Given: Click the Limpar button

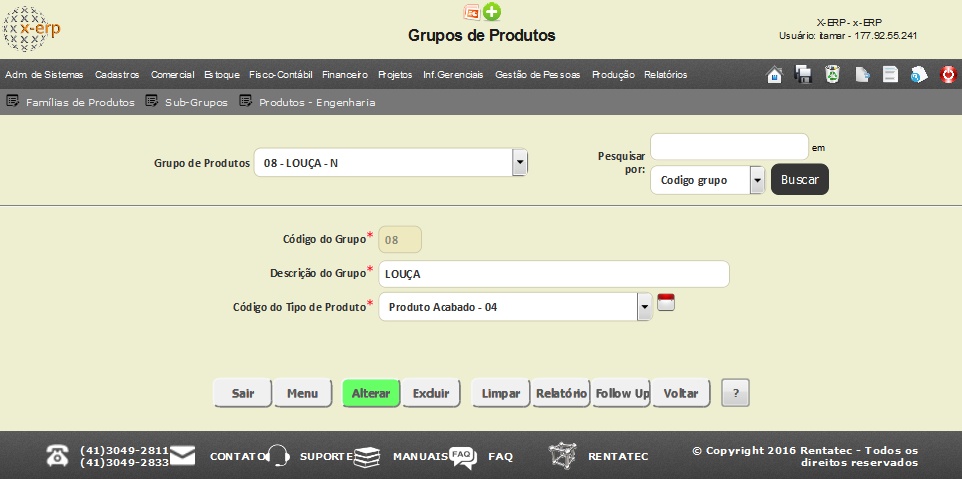Looking at the screenshot, I should pos(501,393).
